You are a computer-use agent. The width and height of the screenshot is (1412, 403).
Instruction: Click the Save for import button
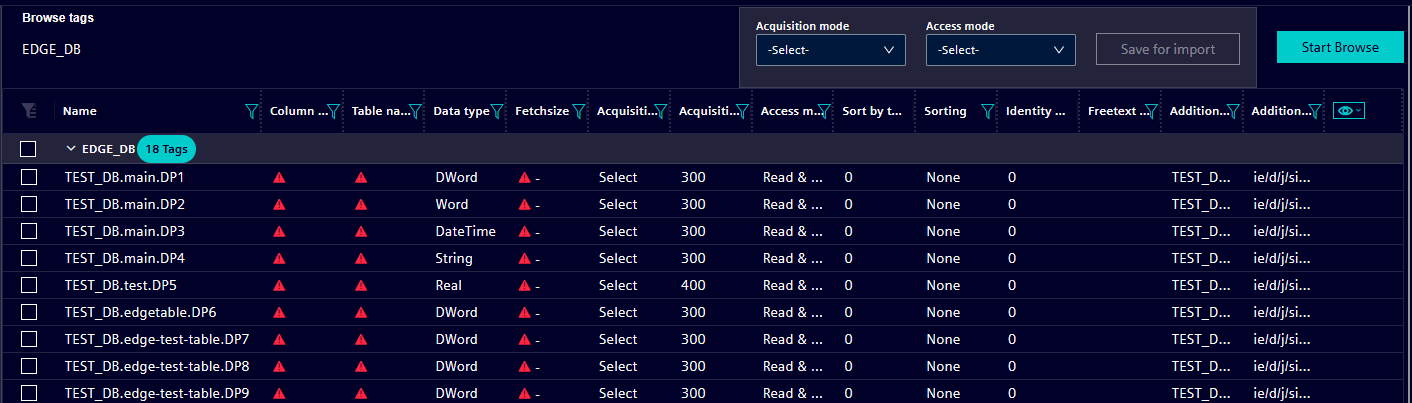click(x=1167, y=49)
